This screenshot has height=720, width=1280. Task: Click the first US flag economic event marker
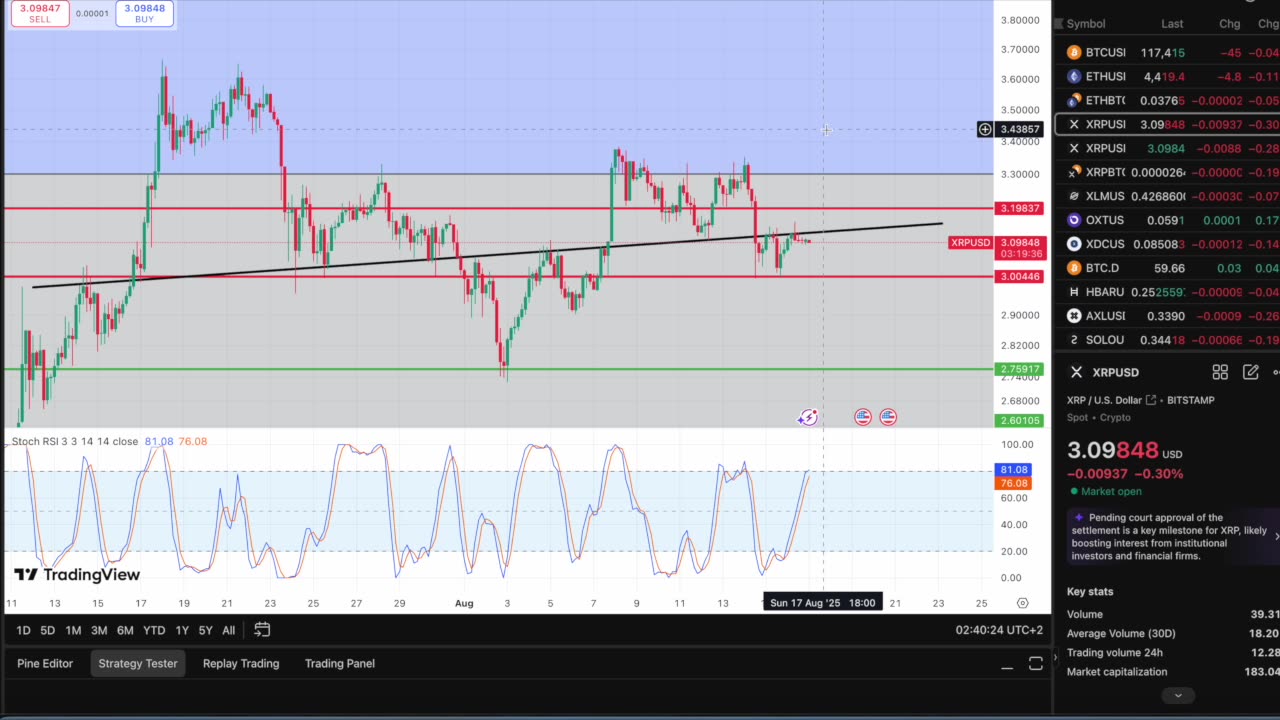point(863,417)
